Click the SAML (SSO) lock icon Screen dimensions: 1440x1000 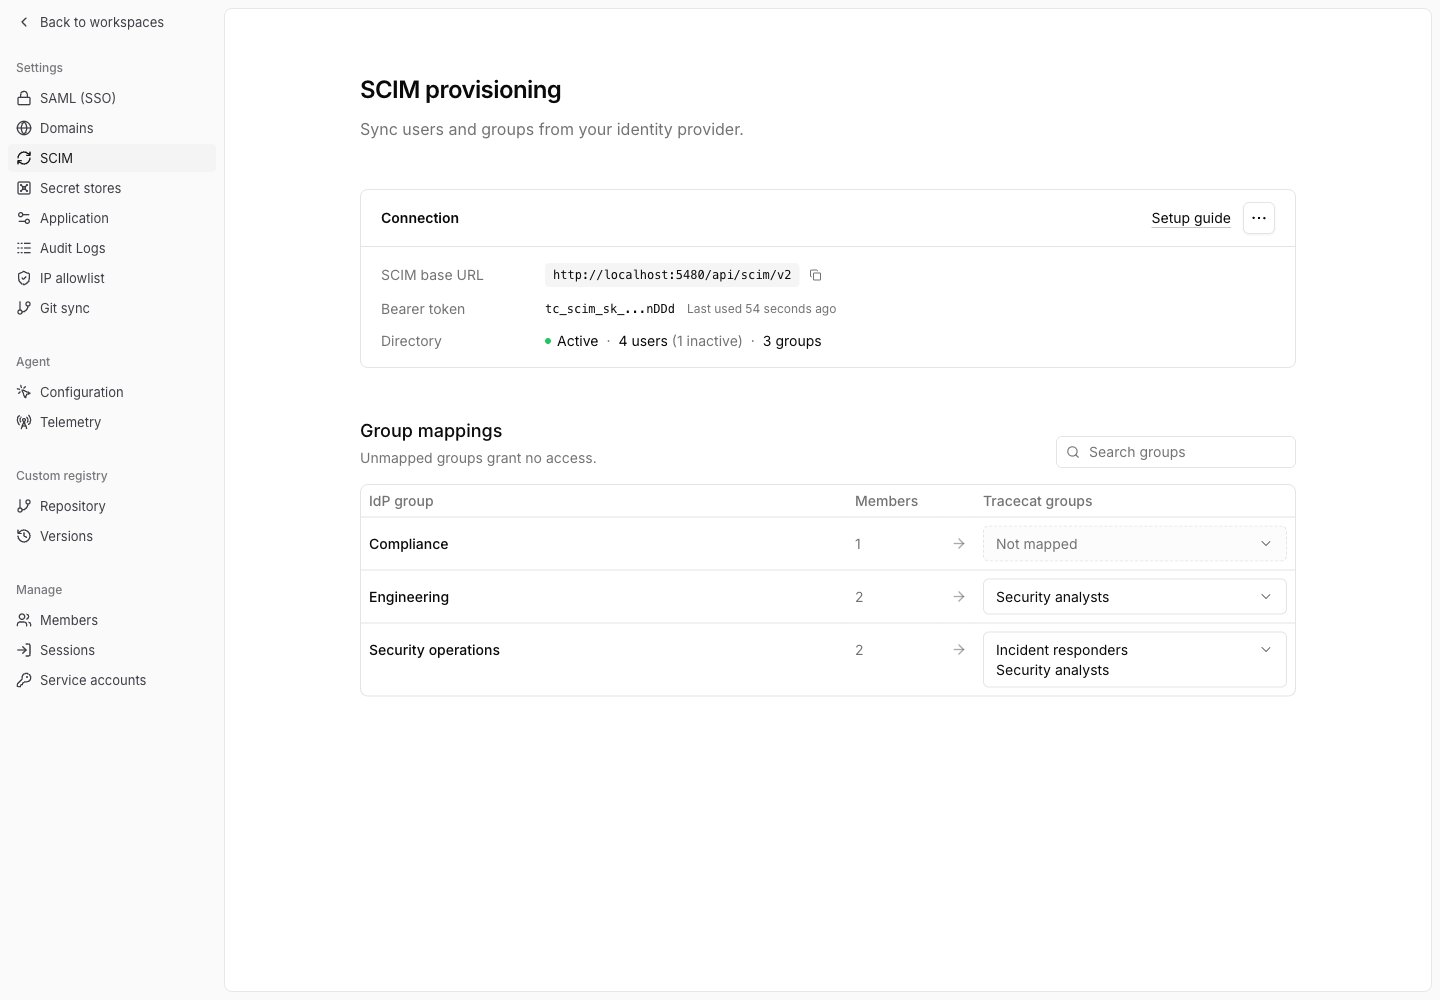pos(24,98)
